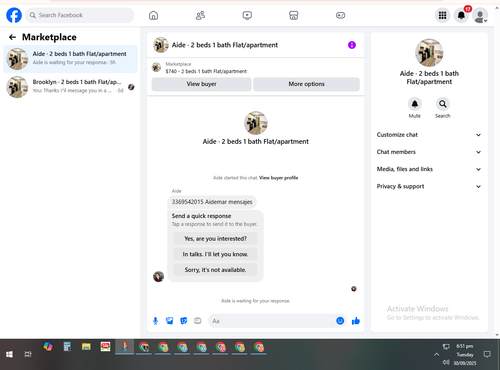Image resolution: width=500 pixels, height=370 pixels.
Task: Open the Marketplace tab in top navigation
Action: pos(294,15)
